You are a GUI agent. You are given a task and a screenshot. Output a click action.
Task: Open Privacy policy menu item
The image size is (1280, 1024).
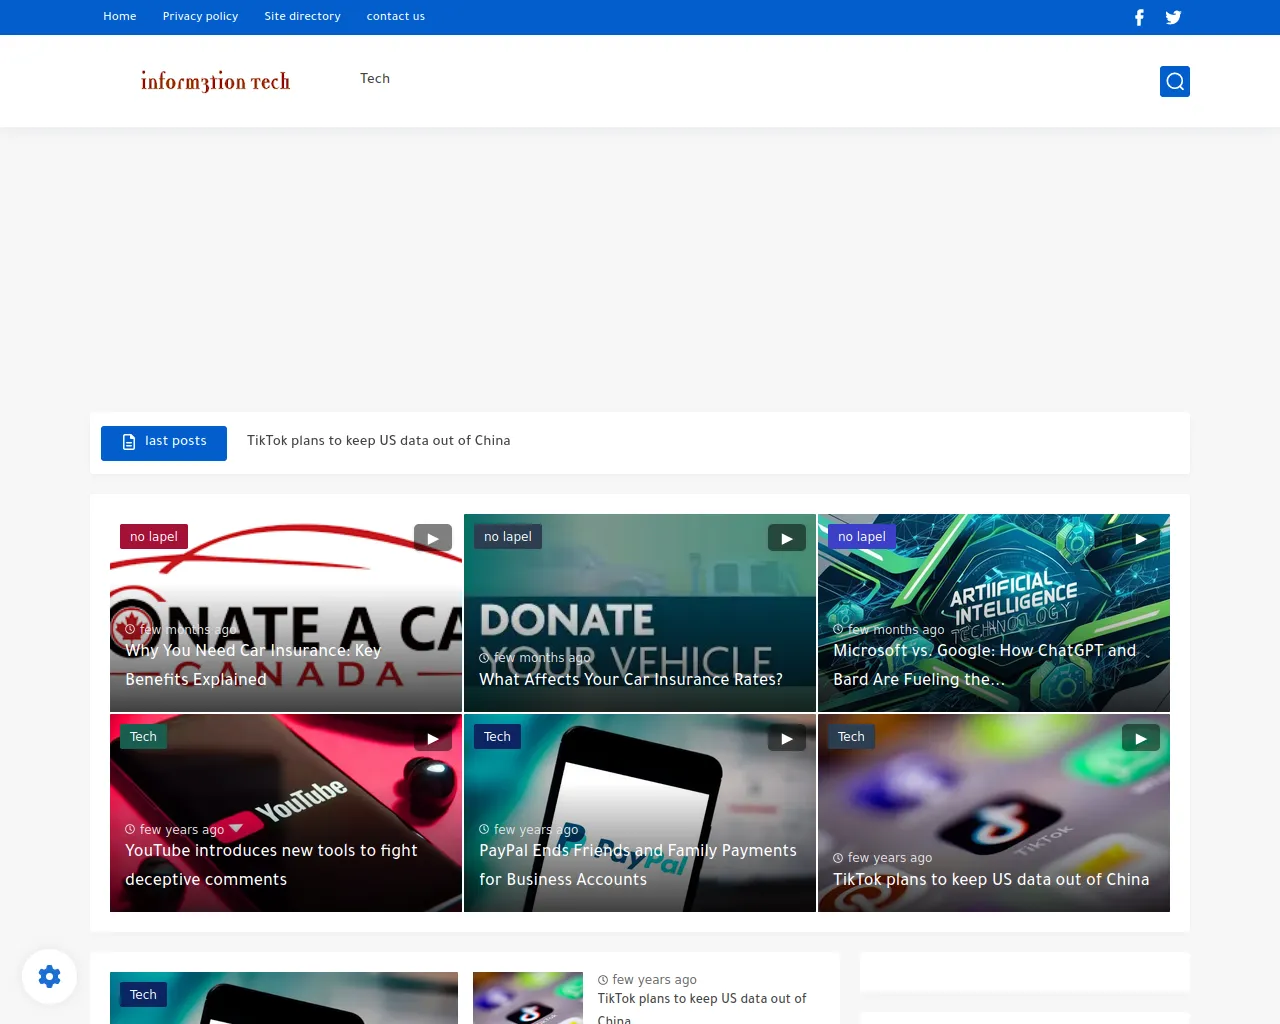tap(200, 16)
